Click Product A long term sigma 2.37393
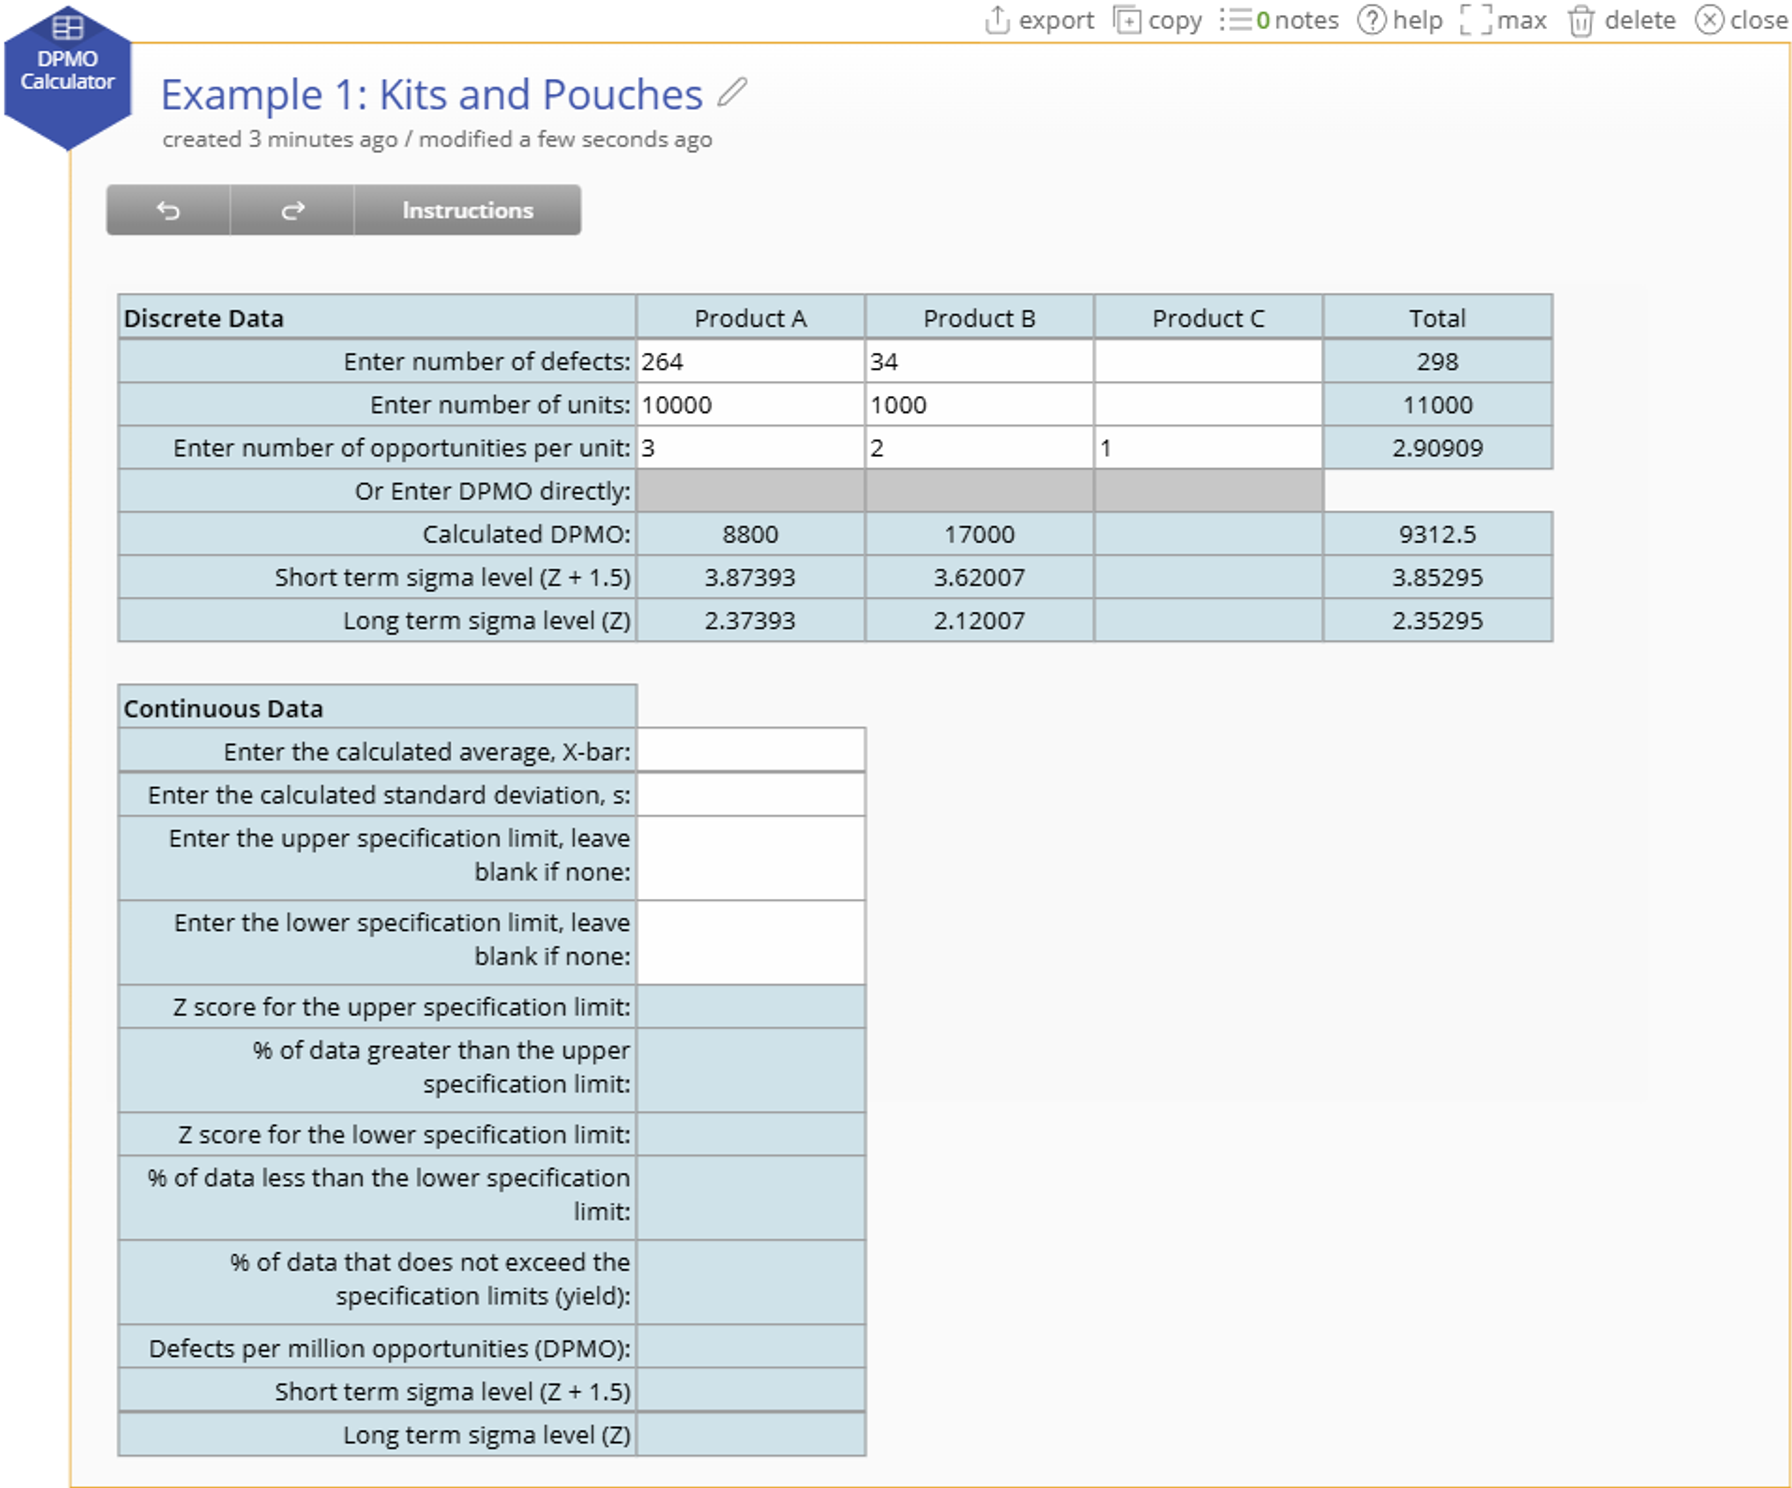The height and width of the screenshot is (1488, 1792). click(750, 620)
